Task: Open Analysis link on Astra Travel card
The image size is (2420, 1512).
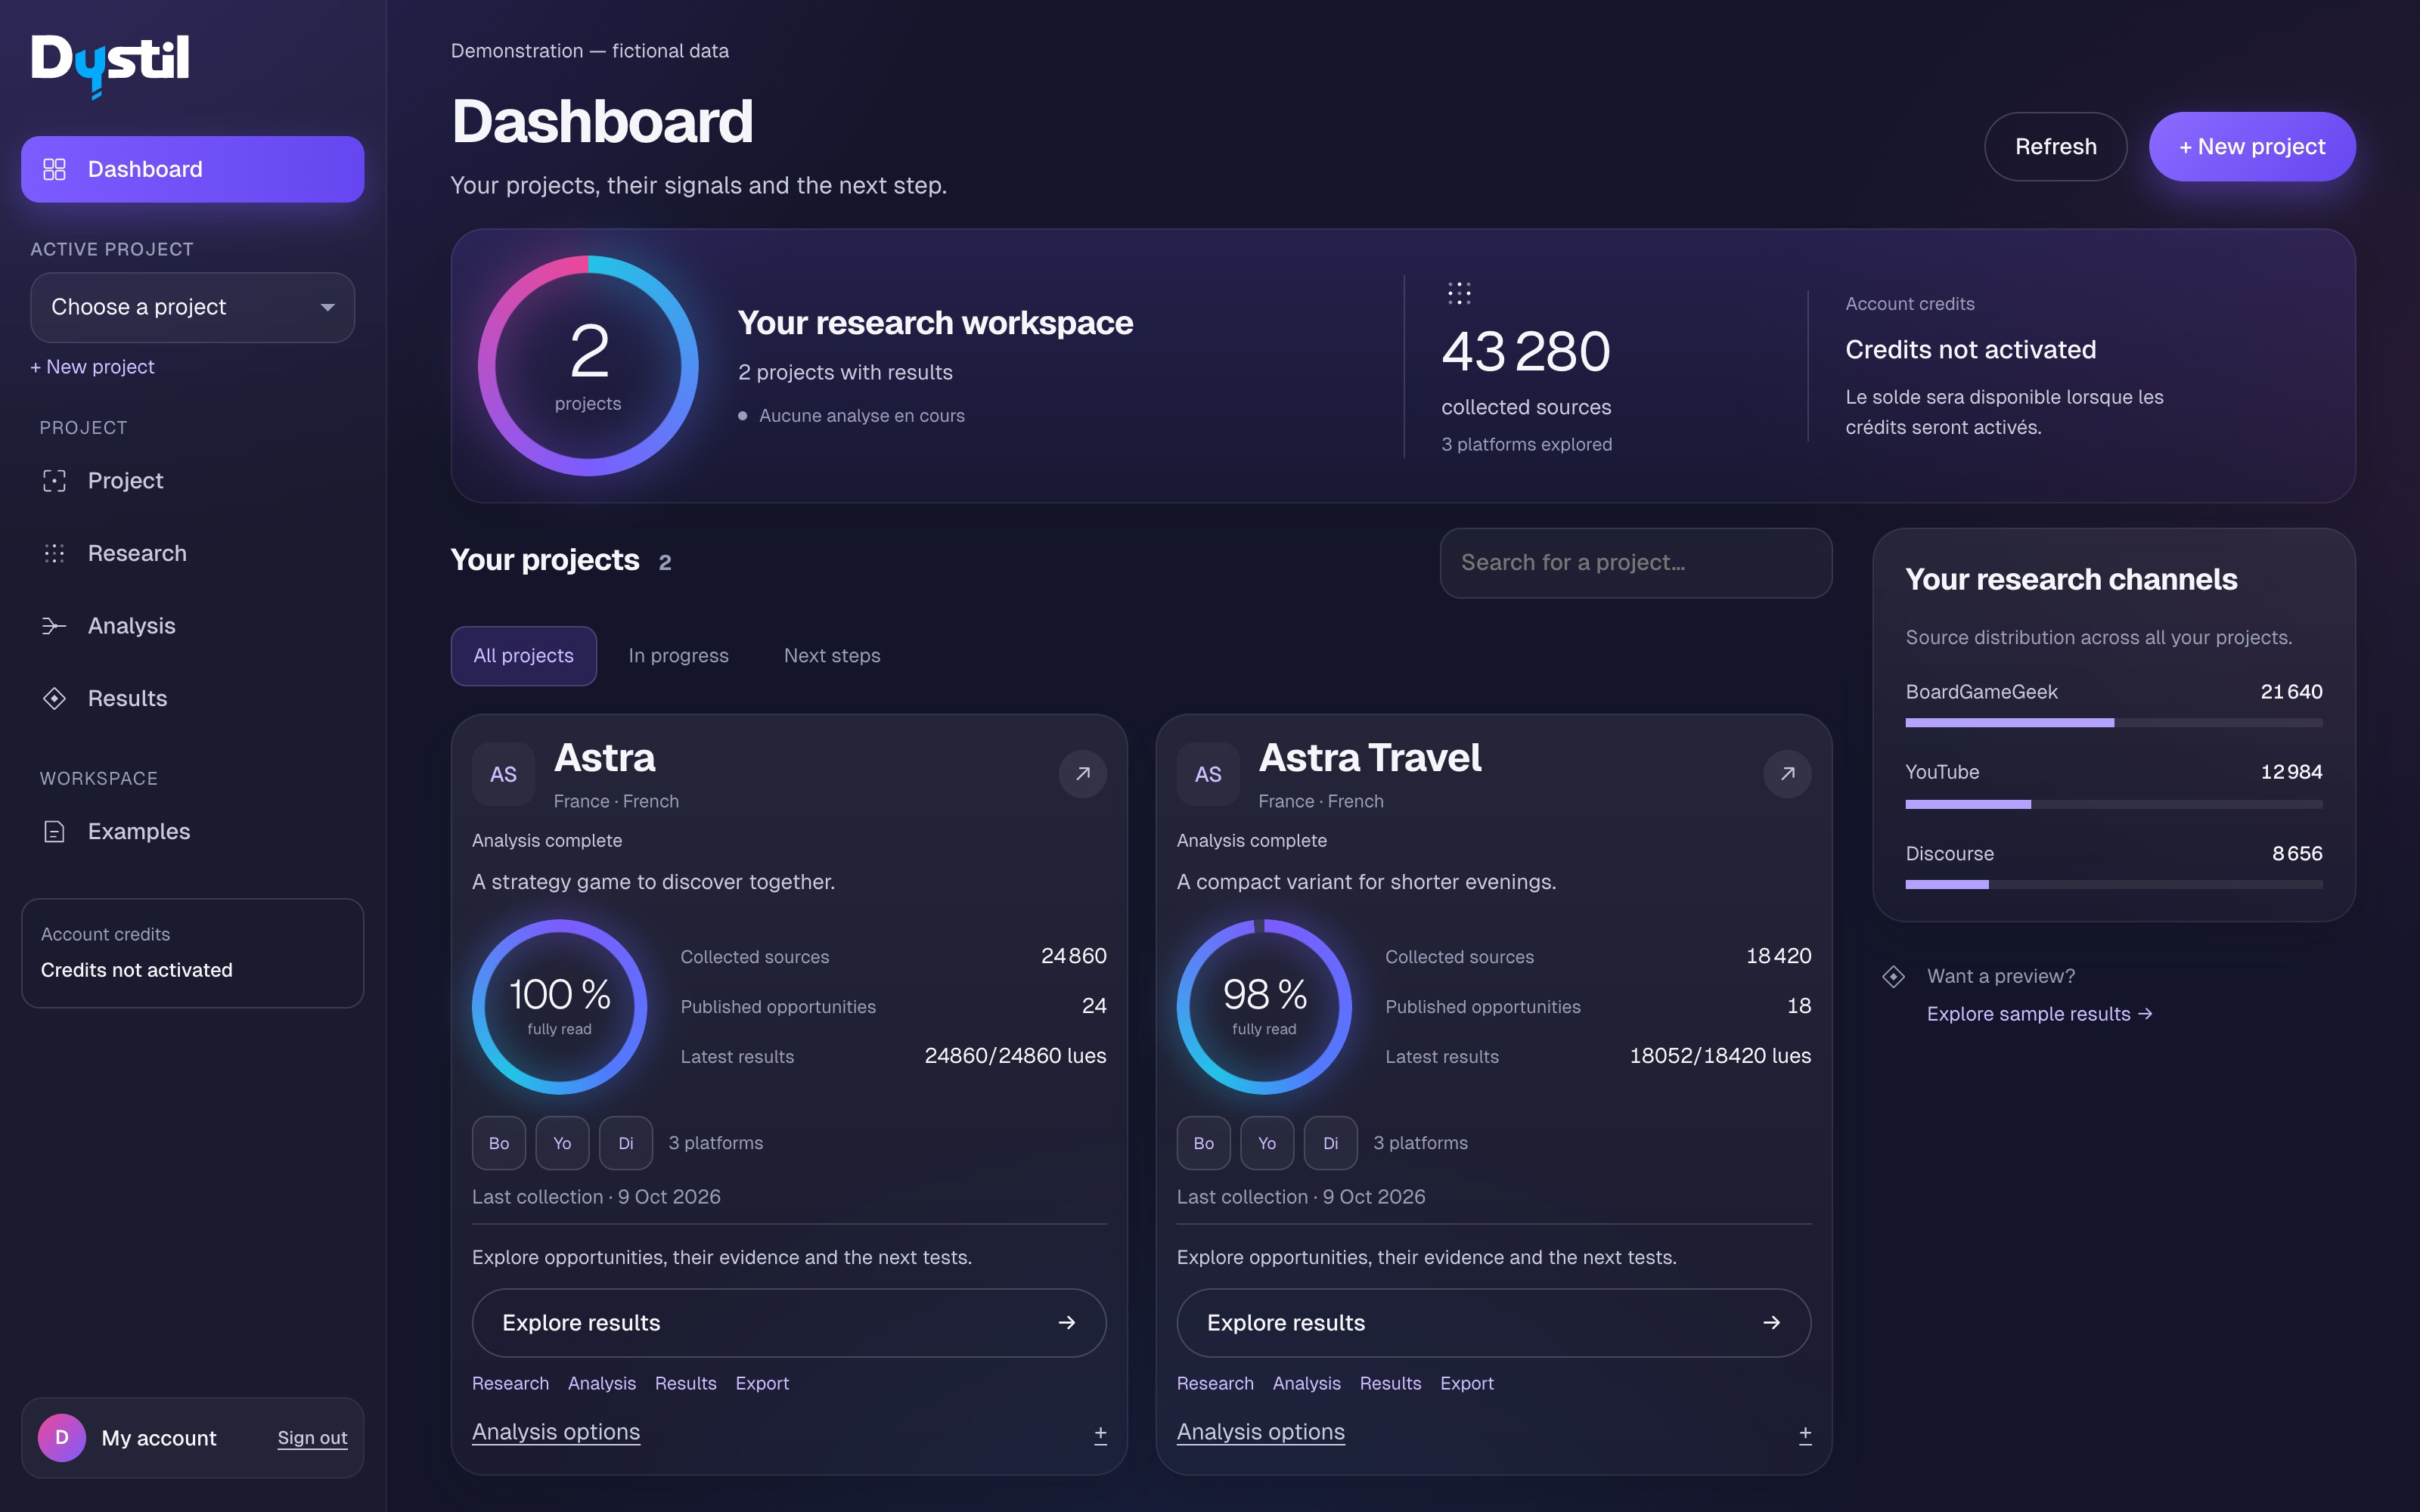Action: (1307, 1383)
